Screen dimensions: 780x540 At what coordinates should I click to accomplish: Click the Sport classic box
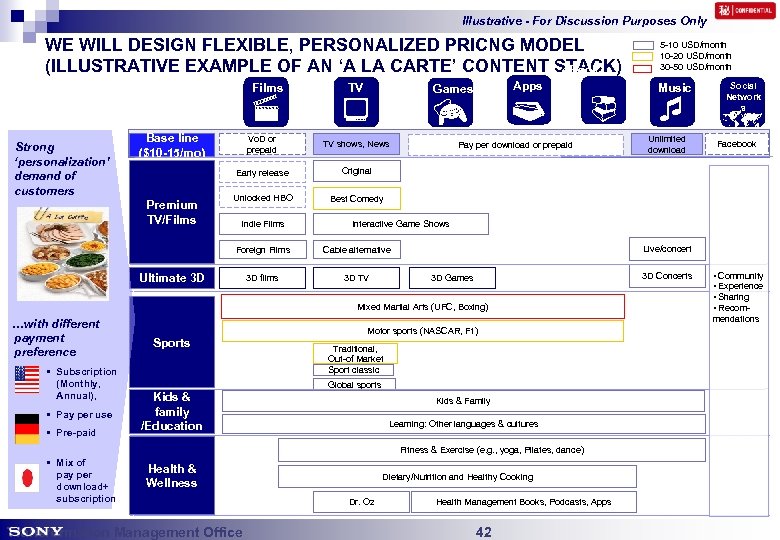click(354, 370)
